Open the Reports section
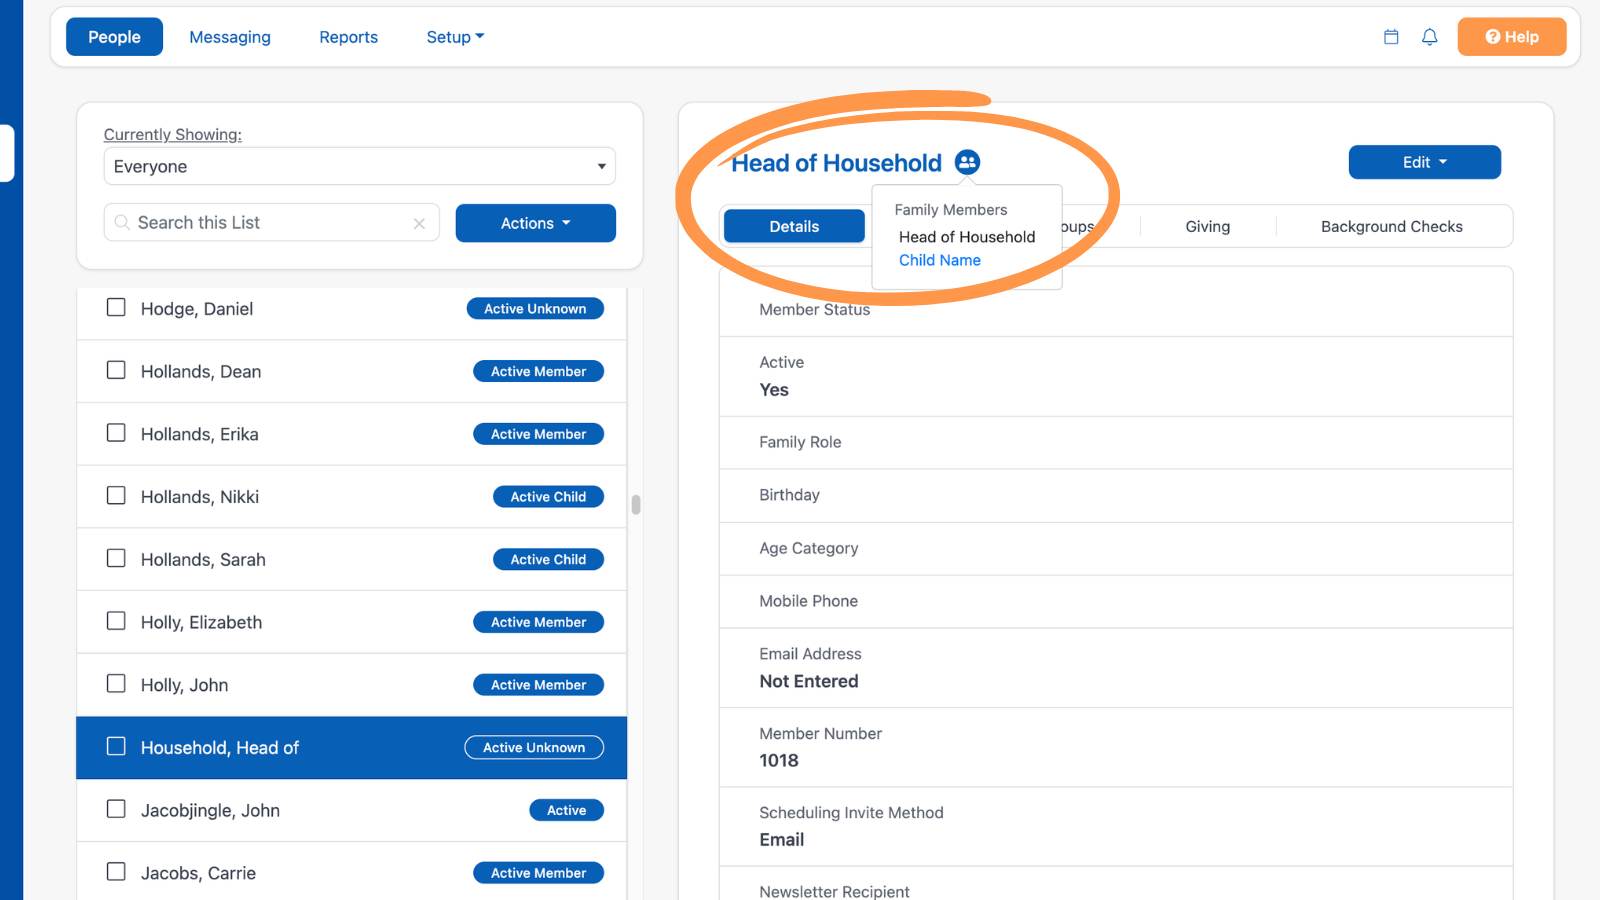The image size is (1600, 900). click(349, 37)
